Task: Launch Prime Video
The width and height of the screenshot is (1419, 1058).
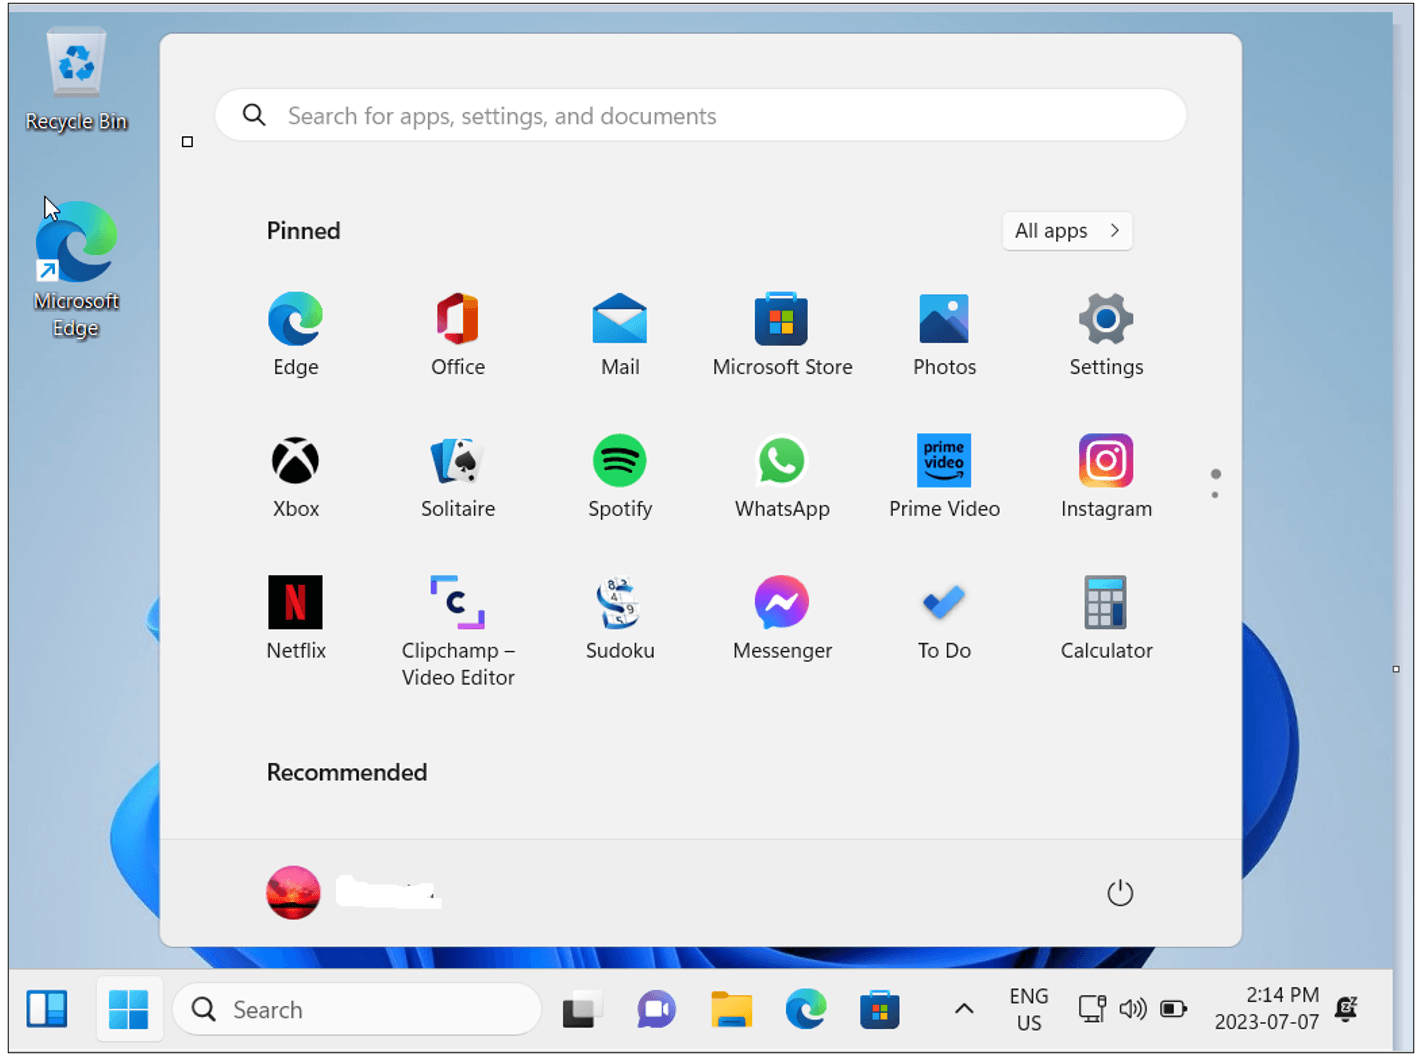Action: 944,476
